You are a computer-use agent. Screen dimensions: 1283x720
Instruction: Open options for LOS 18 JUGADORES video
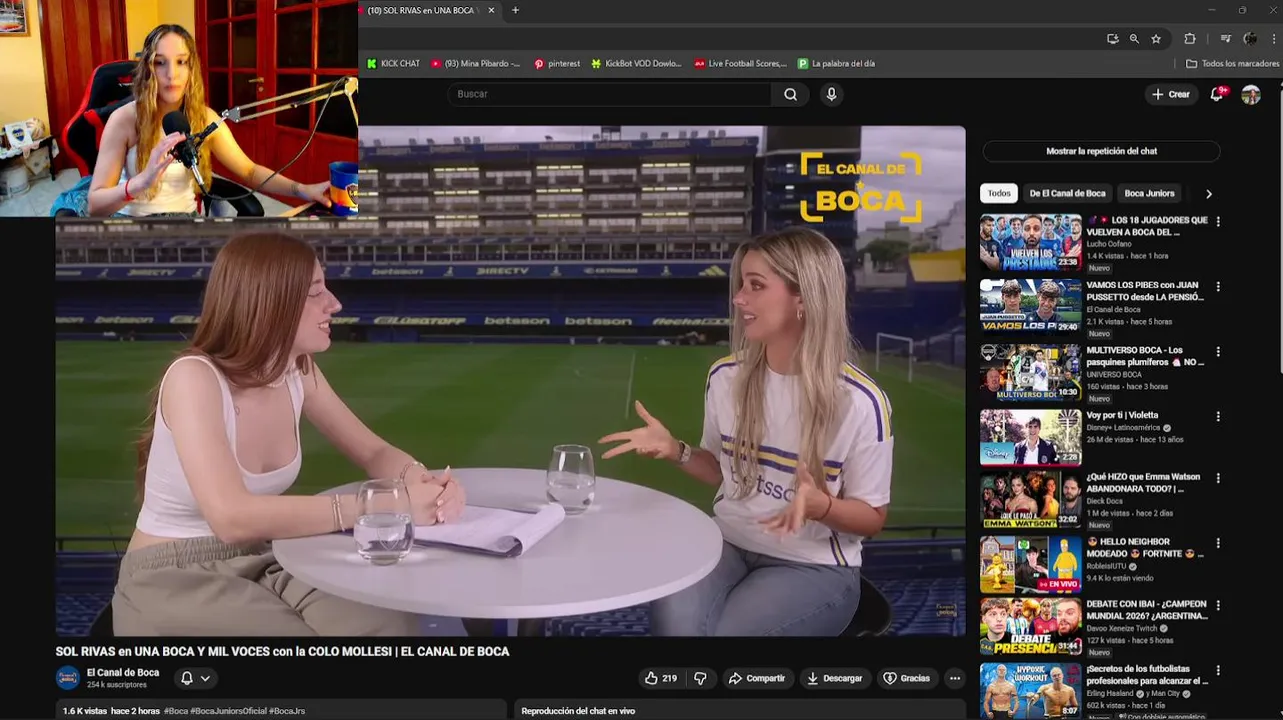[x=1217, y=221]
